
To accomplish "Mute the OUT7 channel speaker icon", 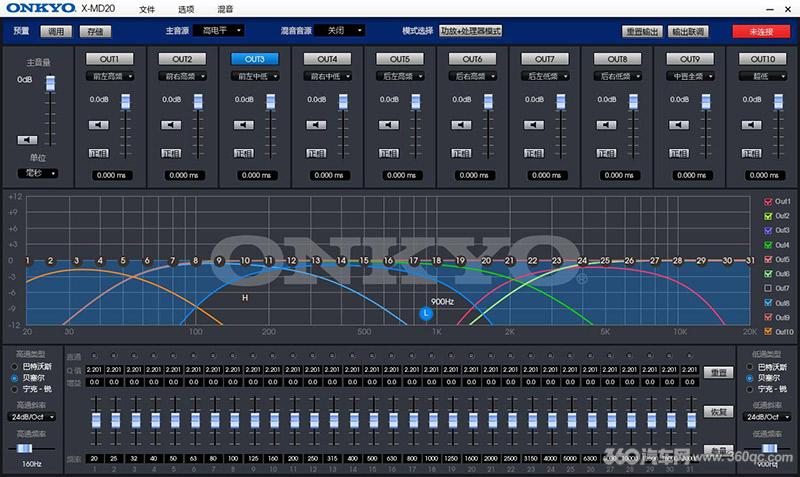I will point(534,125).
